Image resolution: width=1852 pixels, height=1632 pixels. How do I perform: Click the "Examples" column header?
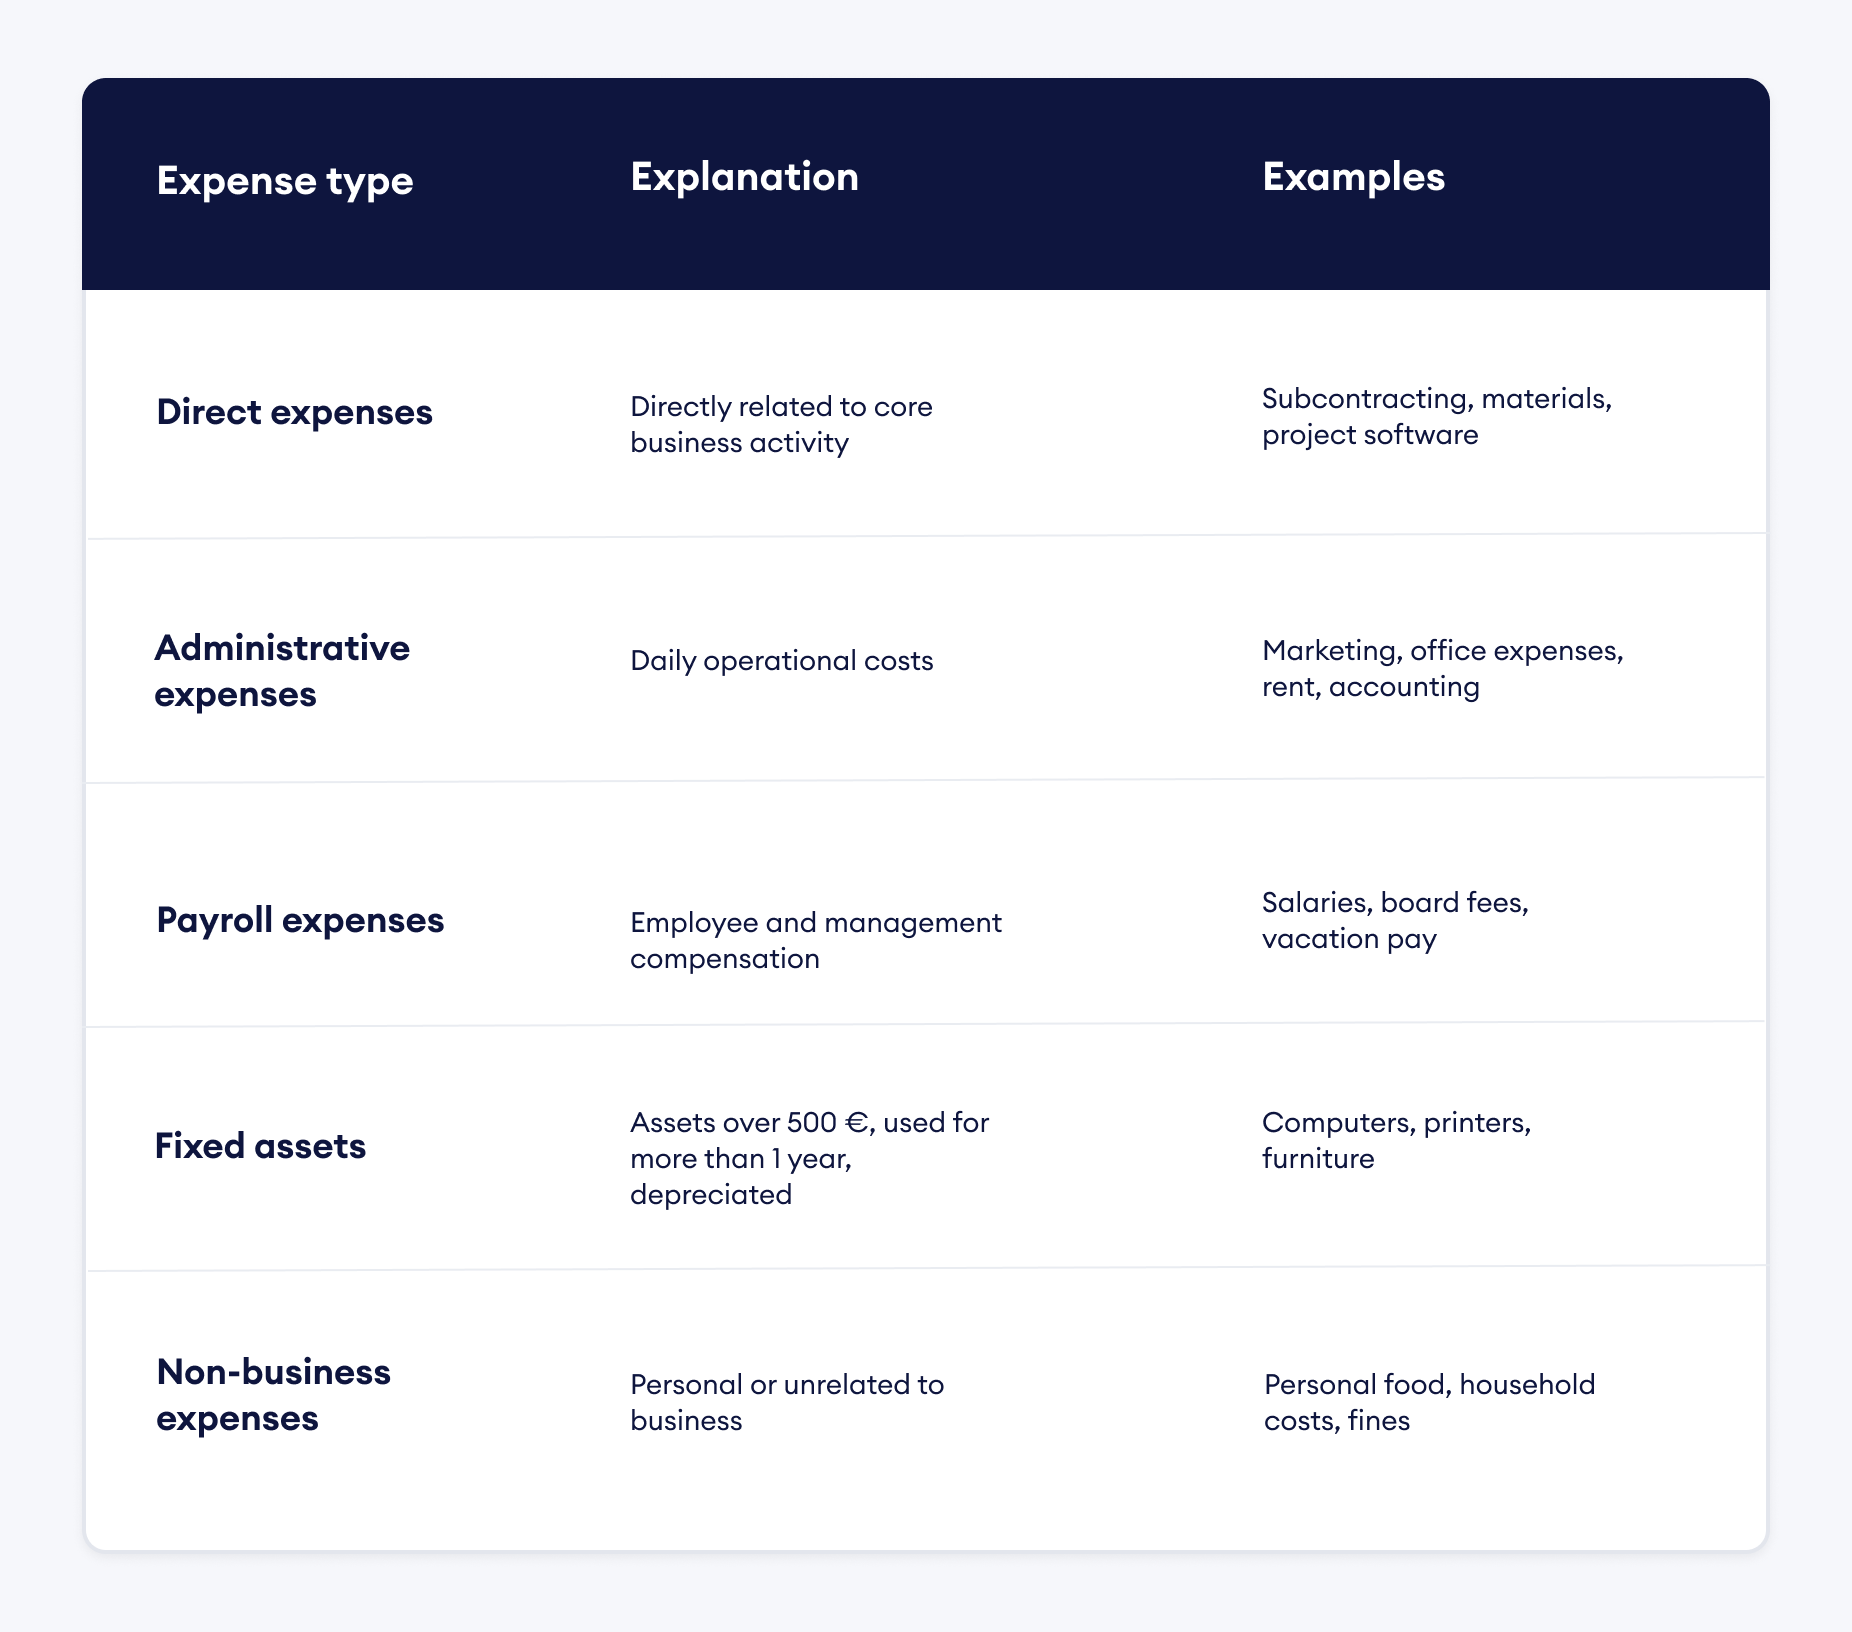[x=1353, y=177]
